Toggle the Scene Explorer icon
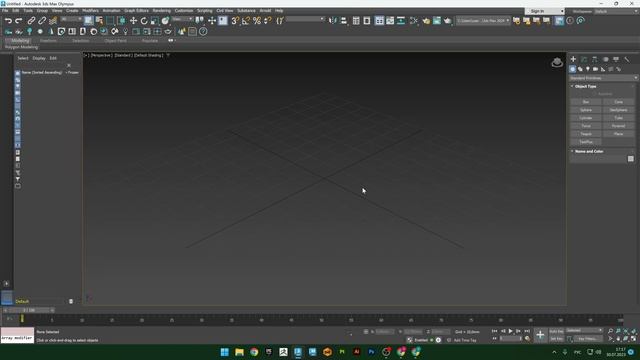The image size is (640, 360). click(356, 20)
